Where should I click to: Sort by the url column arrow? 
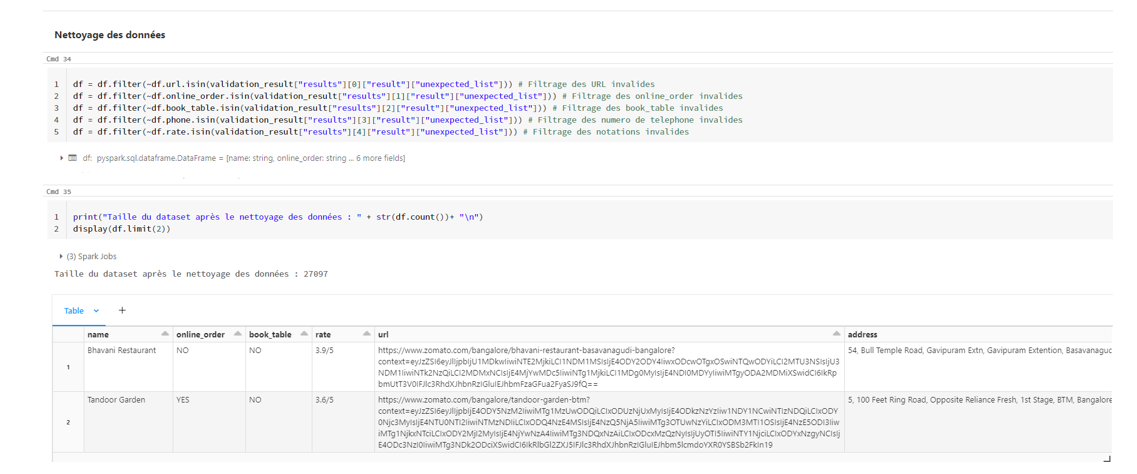coord(838,334)
